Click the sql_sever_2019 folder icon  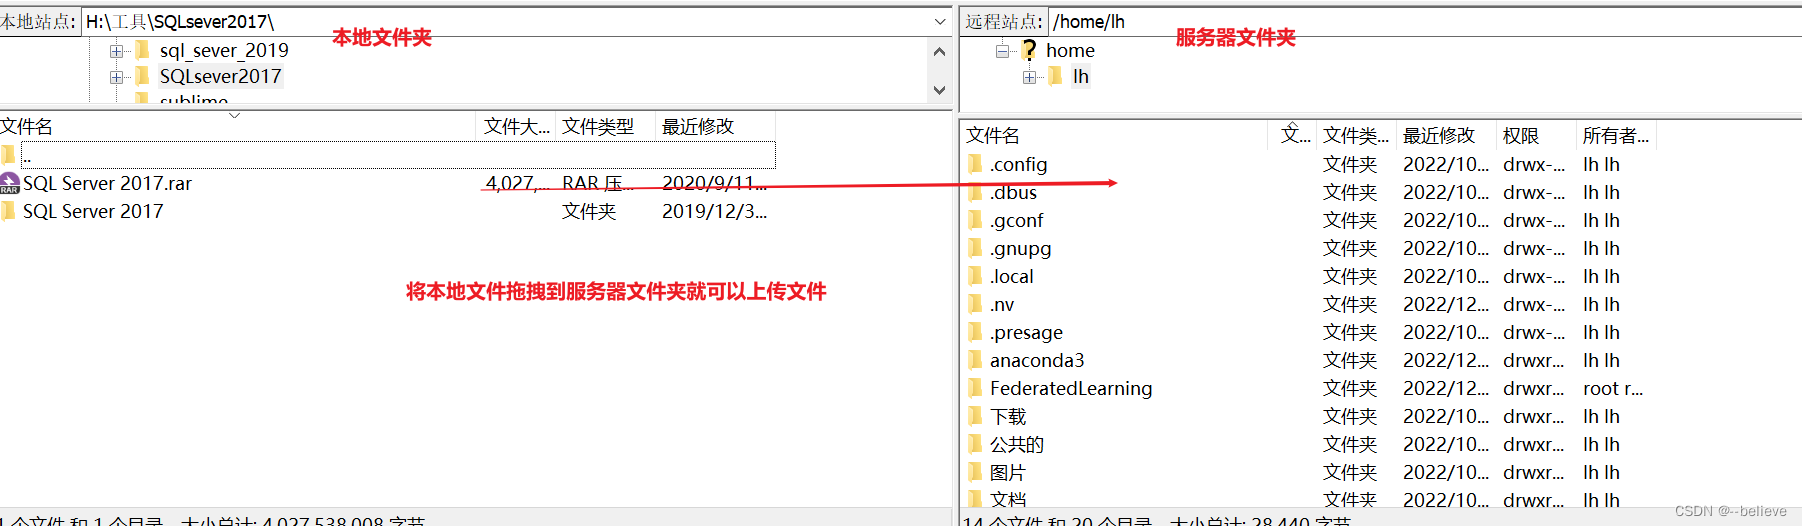[142, 50]
